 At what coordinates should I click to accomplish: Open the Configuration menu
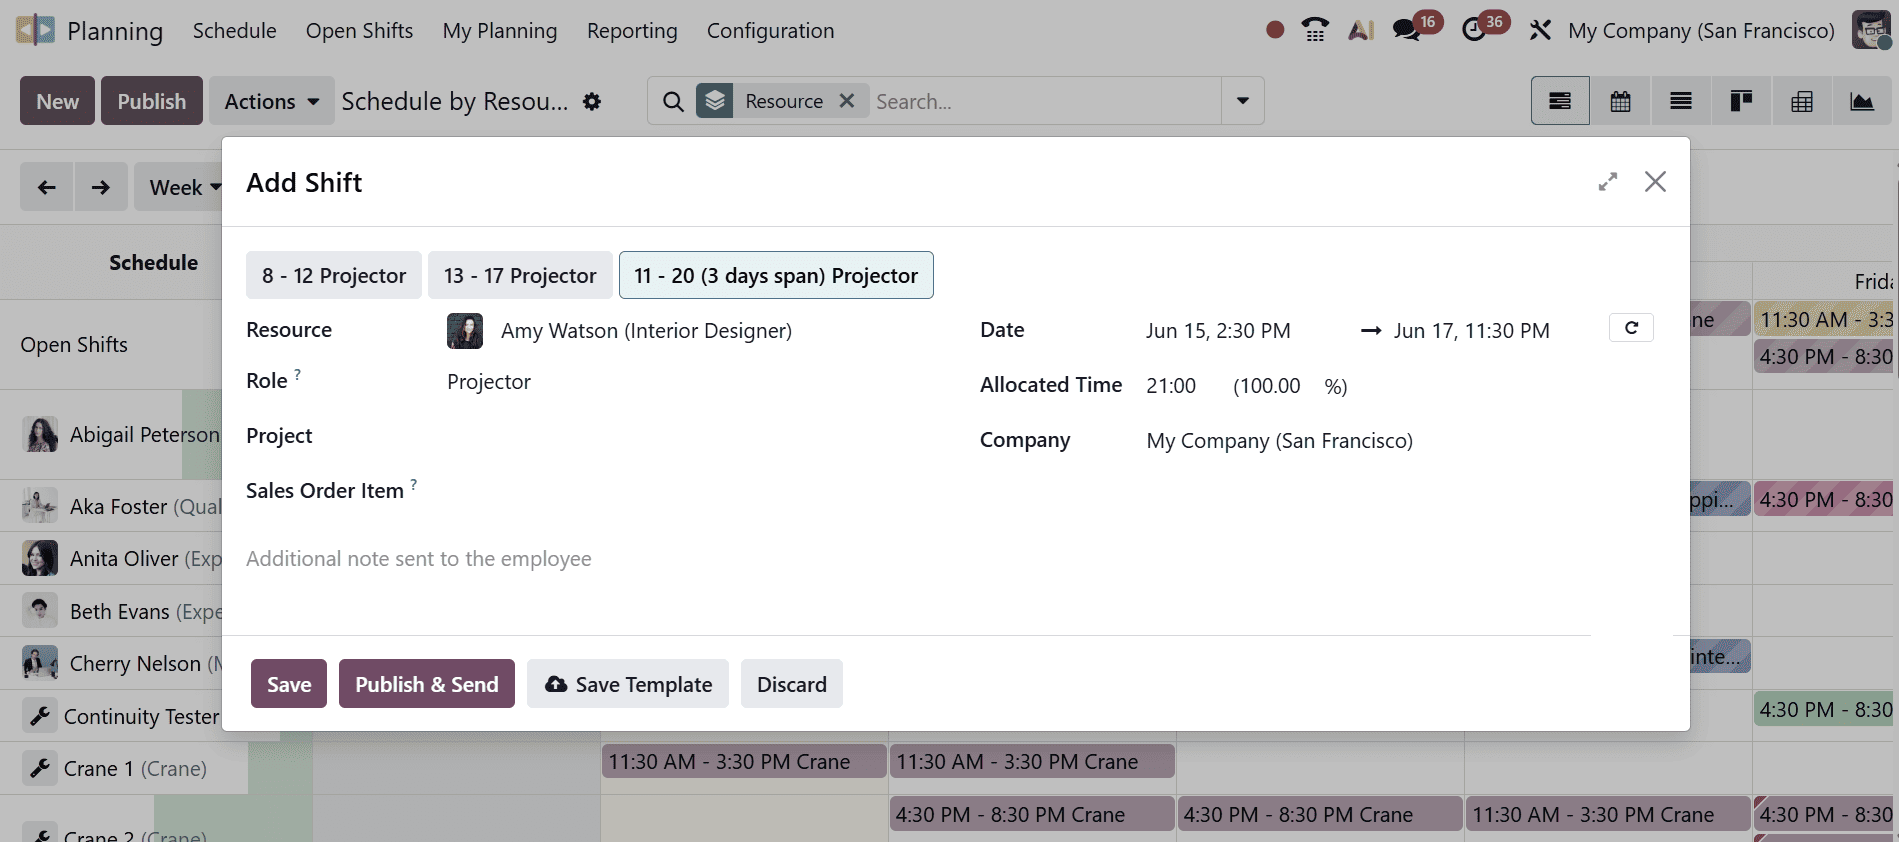[x=770, y=30]
